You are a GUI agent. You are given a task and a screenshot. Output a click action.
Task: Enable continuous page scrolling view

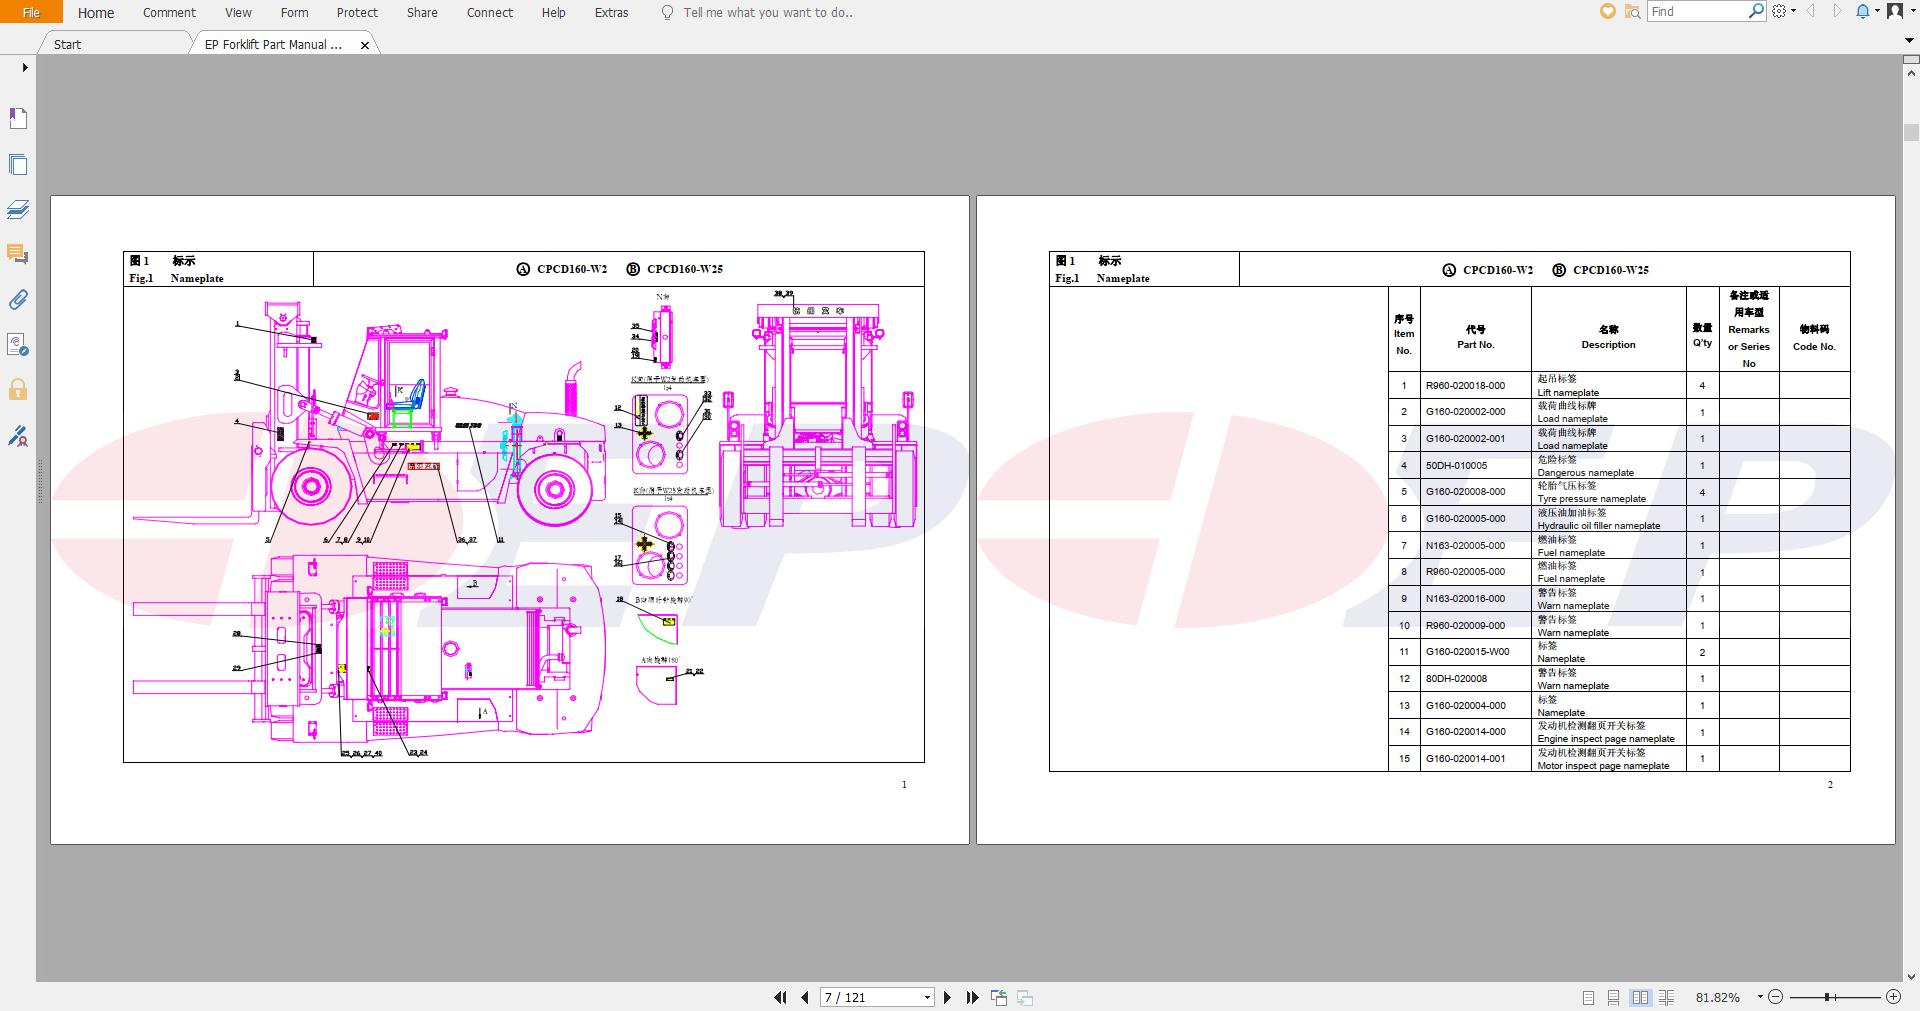(x=1614, y=997)
